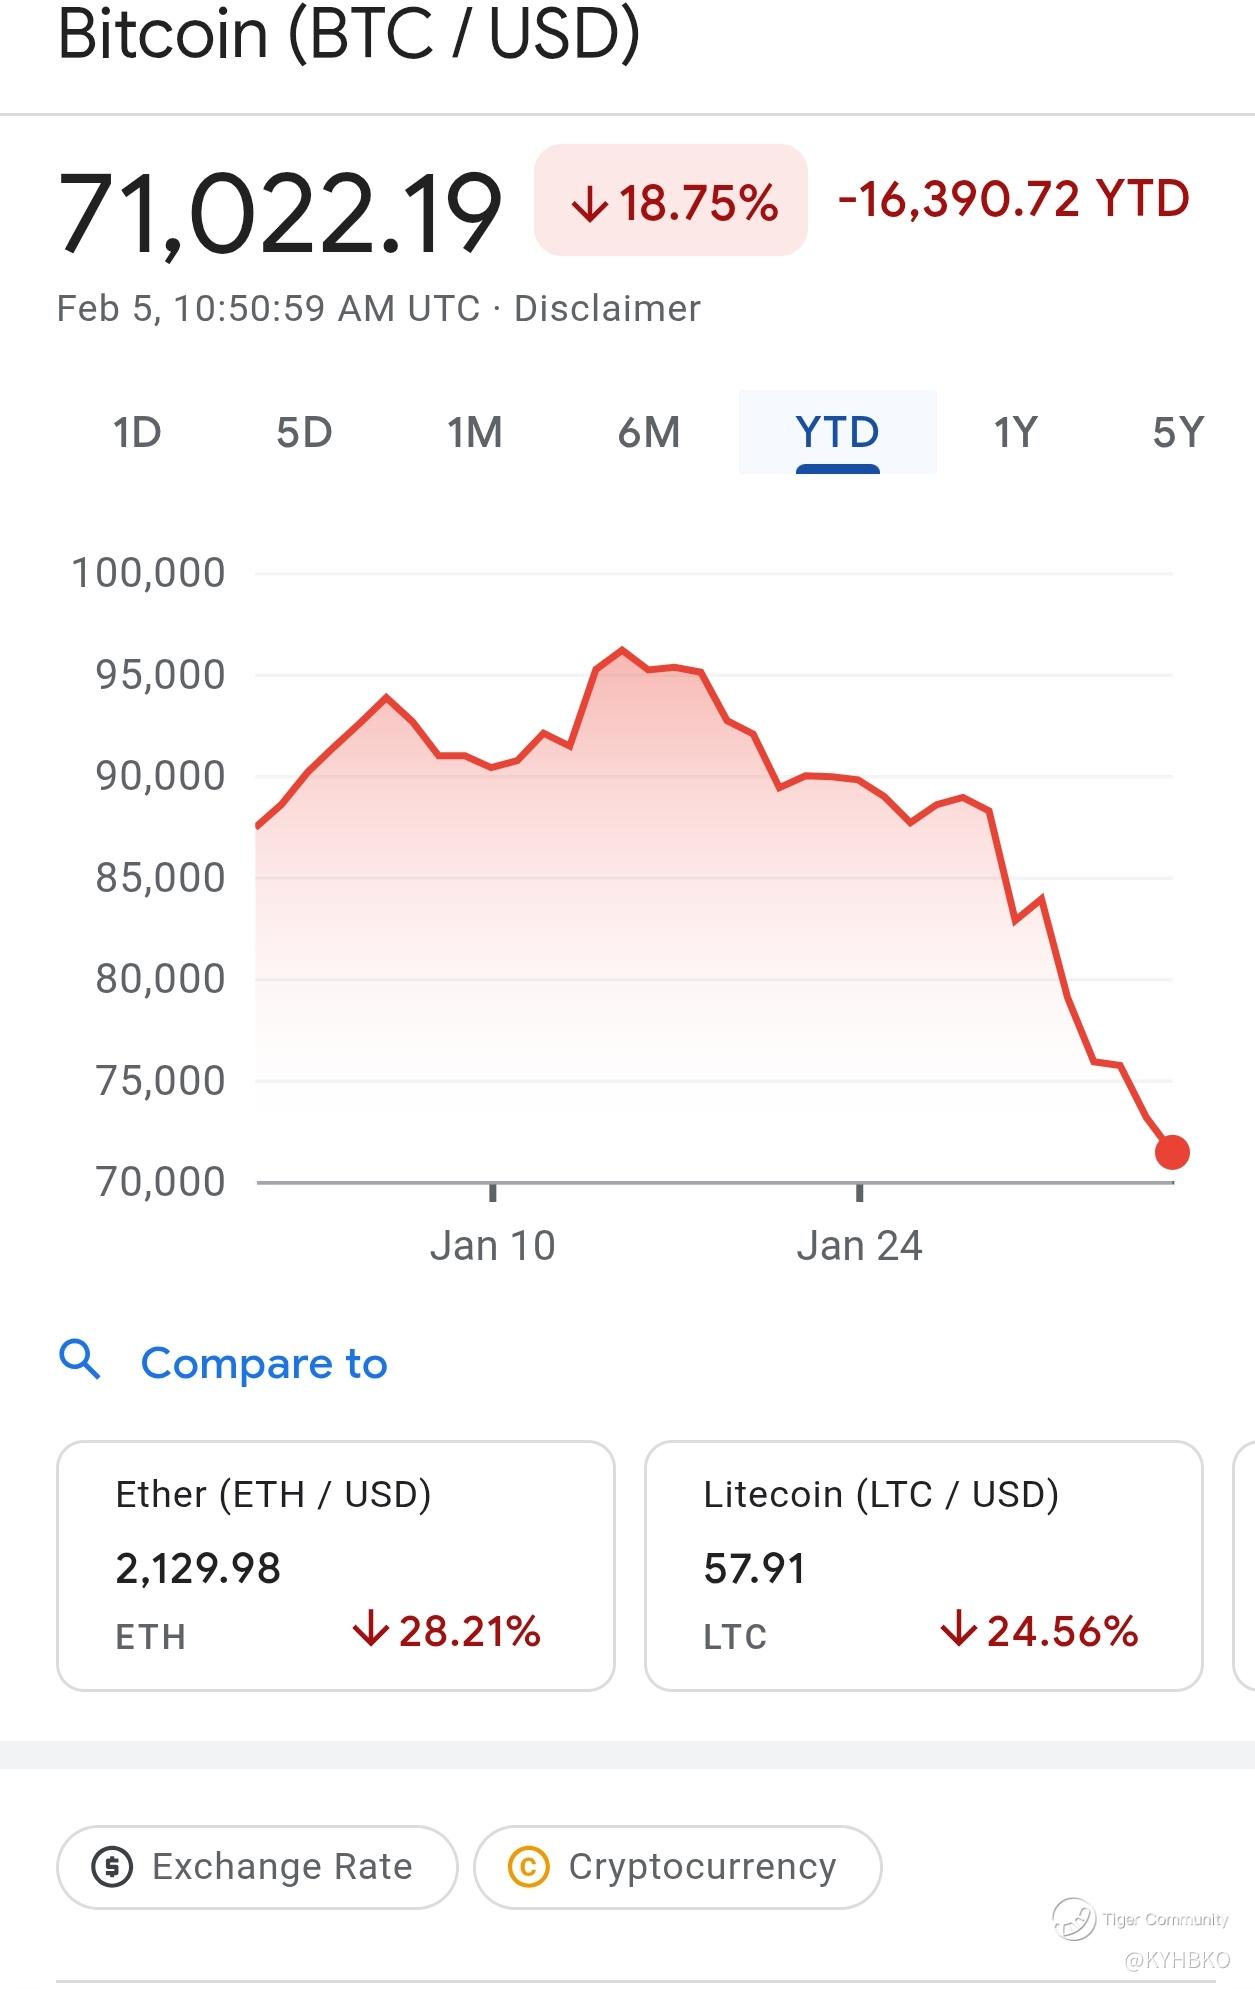View the 5Y chart range
Screen dimensions: 1255x1989
[x=1178, y=433]
